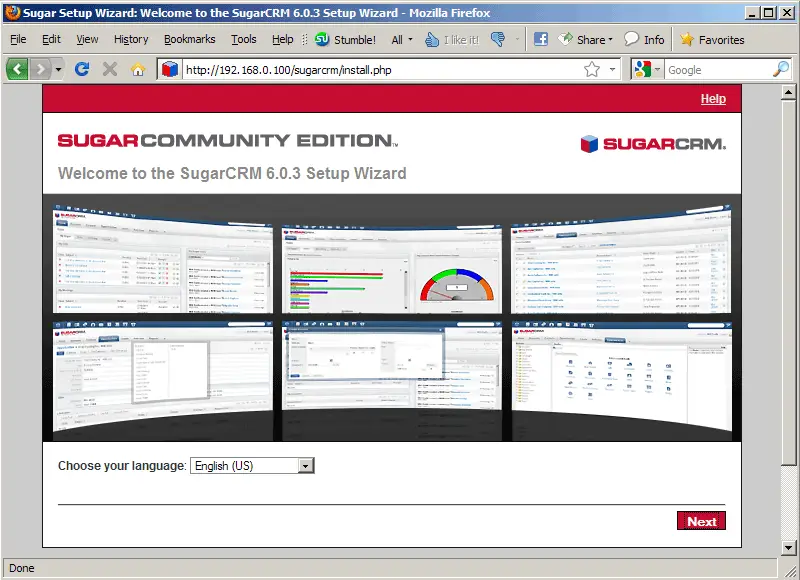Open the All topics dropdown
Screen dimensions: 800x580
pyautogui.click(x=402, y=39)
